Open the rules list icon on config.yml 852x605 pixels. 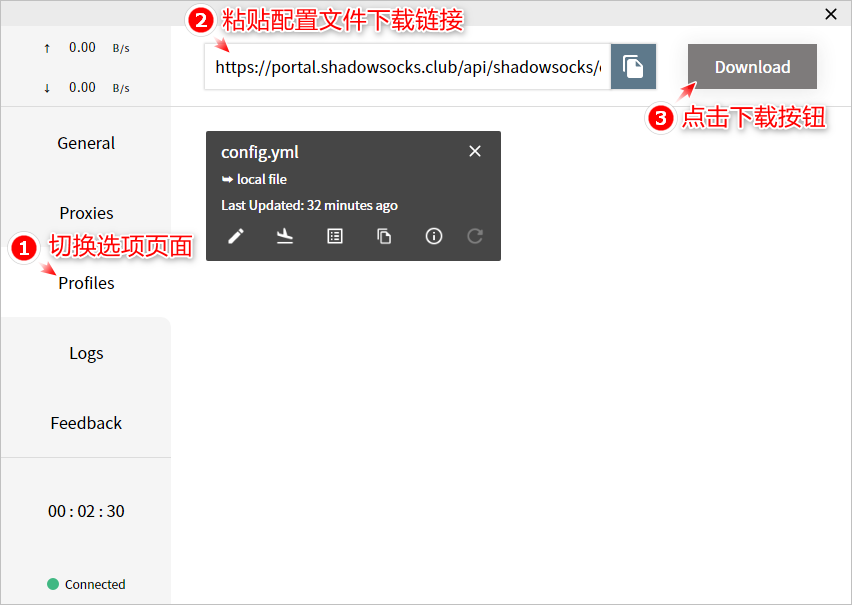tap(335, 236)
